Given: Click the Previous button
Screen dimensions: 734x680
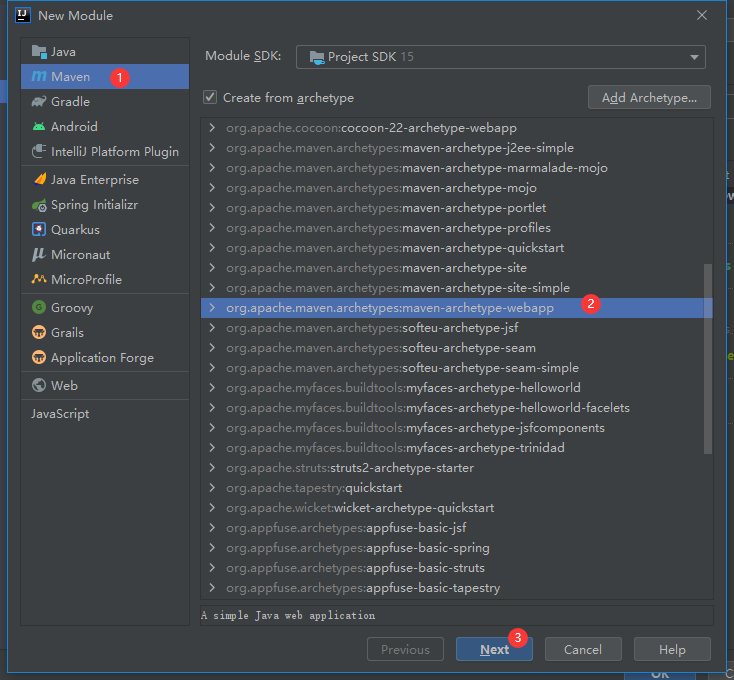Looking at the screenshot, I should 405,649.
